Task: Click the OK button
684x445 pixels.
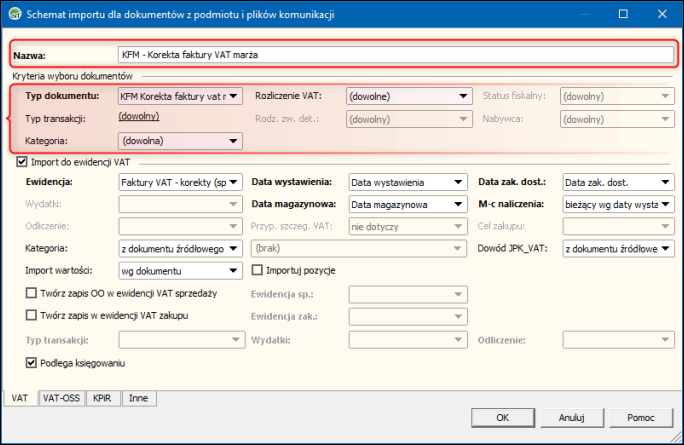Action: (503, 418)
